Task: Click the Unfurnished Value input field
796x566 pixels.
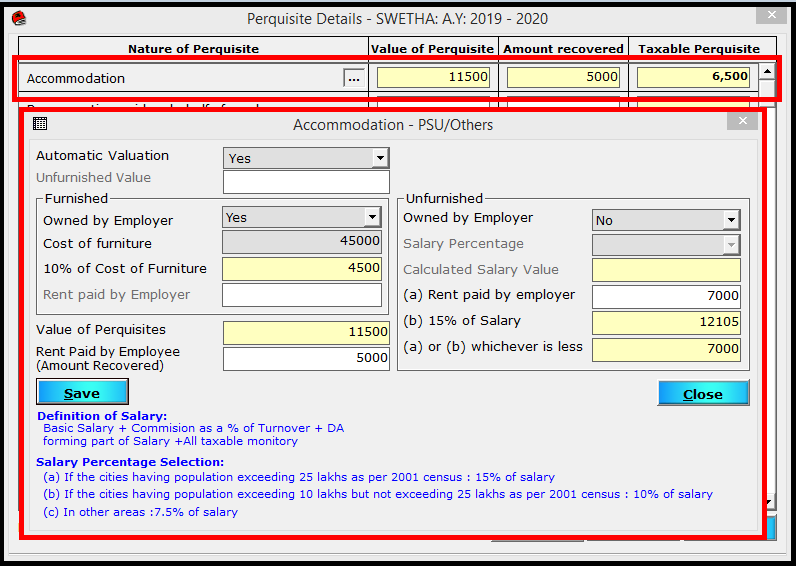Action: (306, 182)
